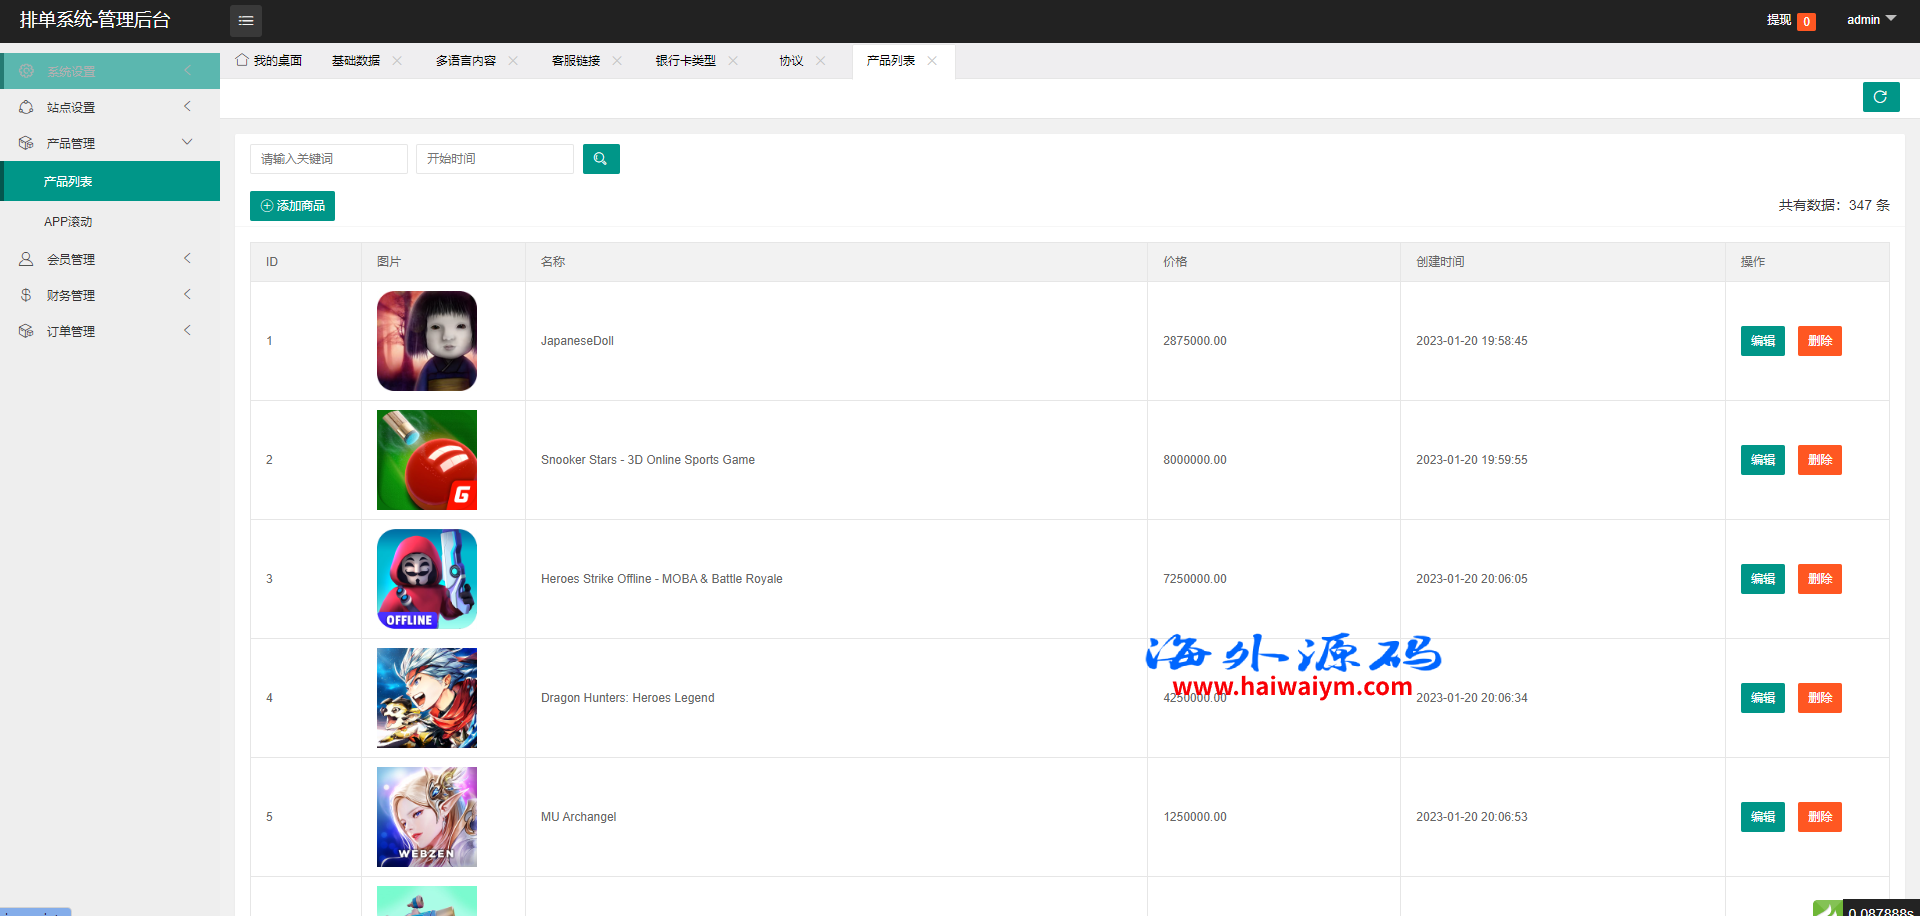
Task: Switch to the 客服链接 tab
Action: (x=576, y=61)
